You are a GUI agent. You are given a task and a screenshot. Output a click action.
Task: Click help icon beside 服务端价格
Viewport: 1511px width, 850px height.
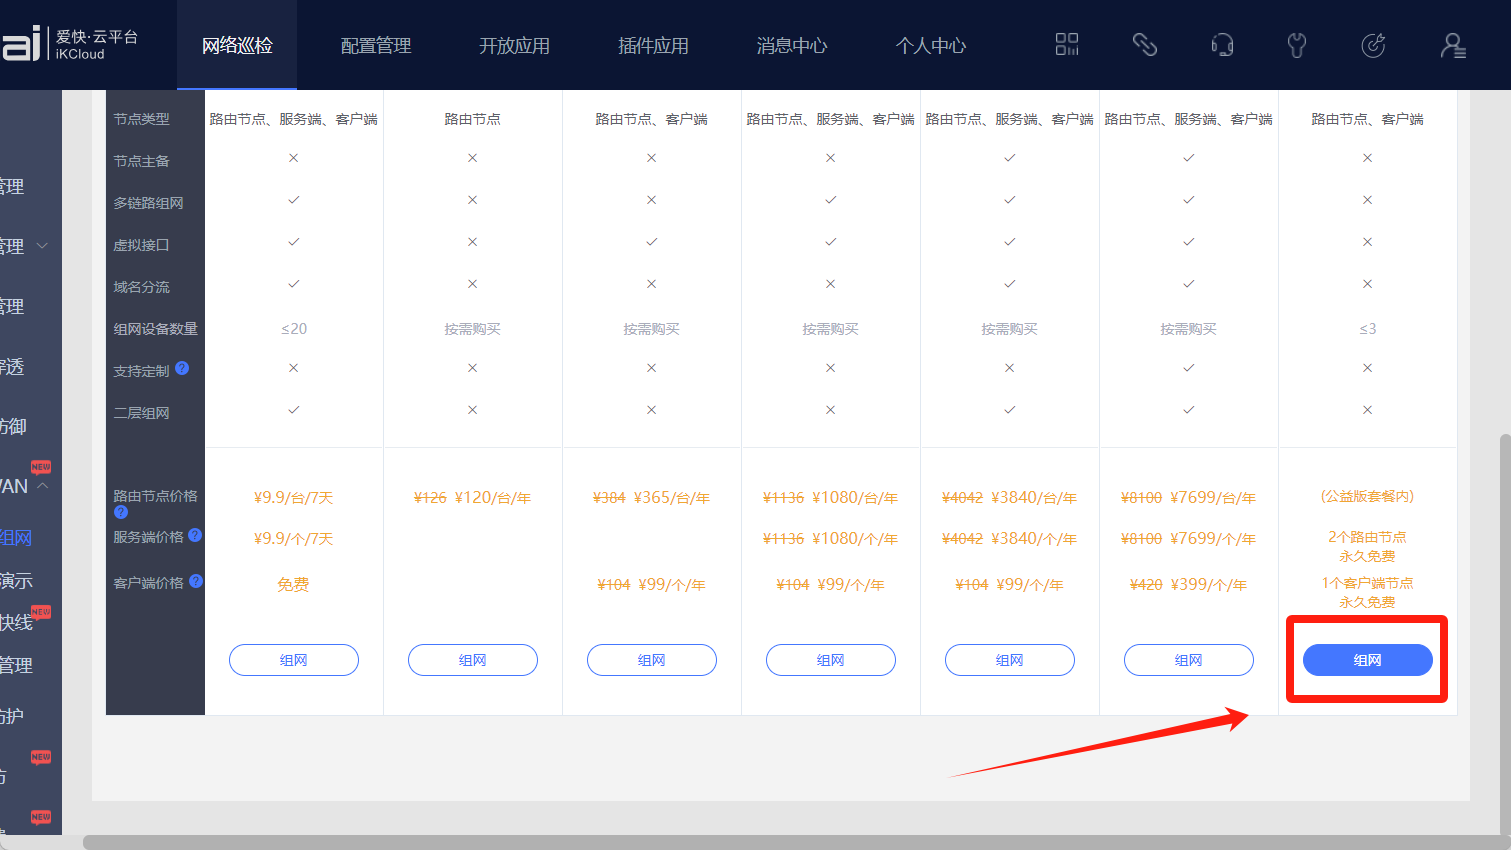pos(195,535)
